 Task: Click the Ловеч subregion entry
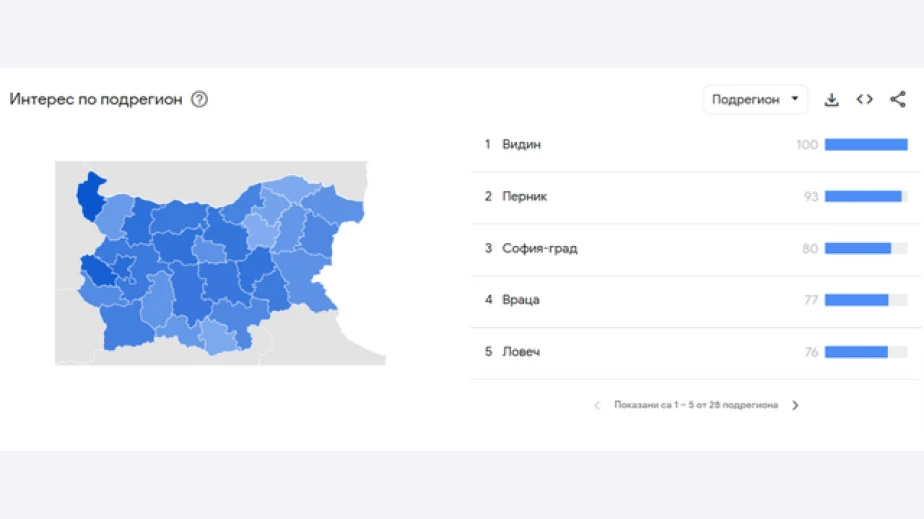(521, 352)
